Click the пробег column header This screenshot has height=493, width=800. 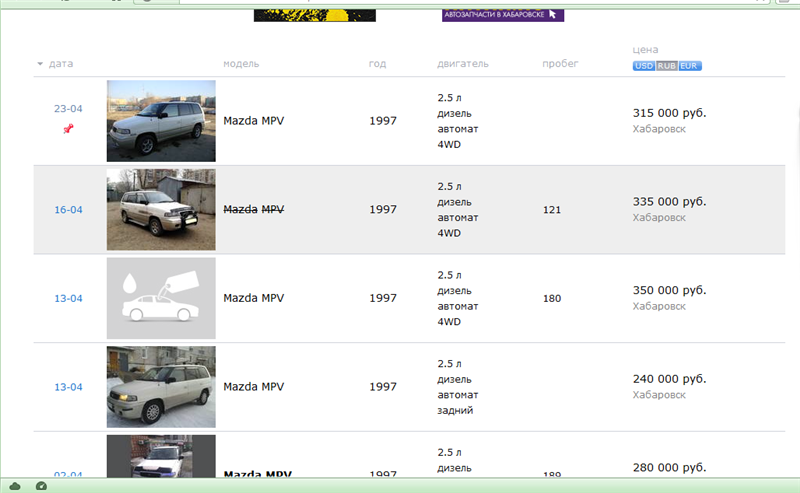click(560, 63)
